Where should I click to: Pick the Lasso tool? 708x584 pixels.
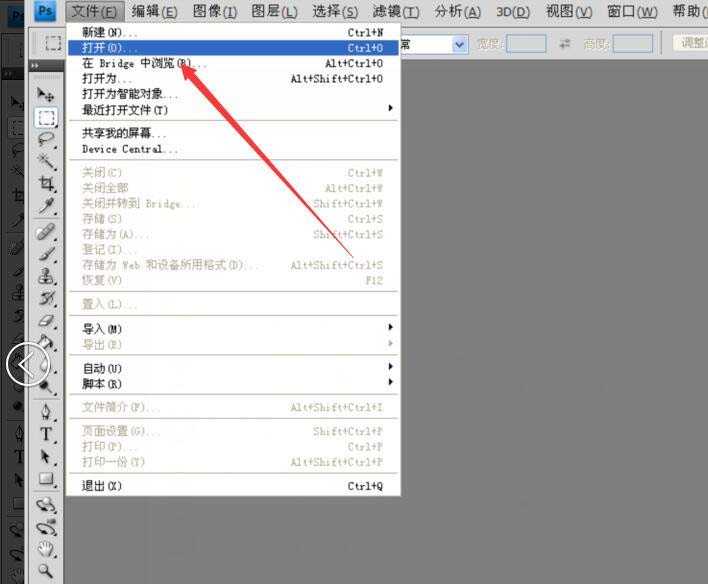tap(46, 140)
